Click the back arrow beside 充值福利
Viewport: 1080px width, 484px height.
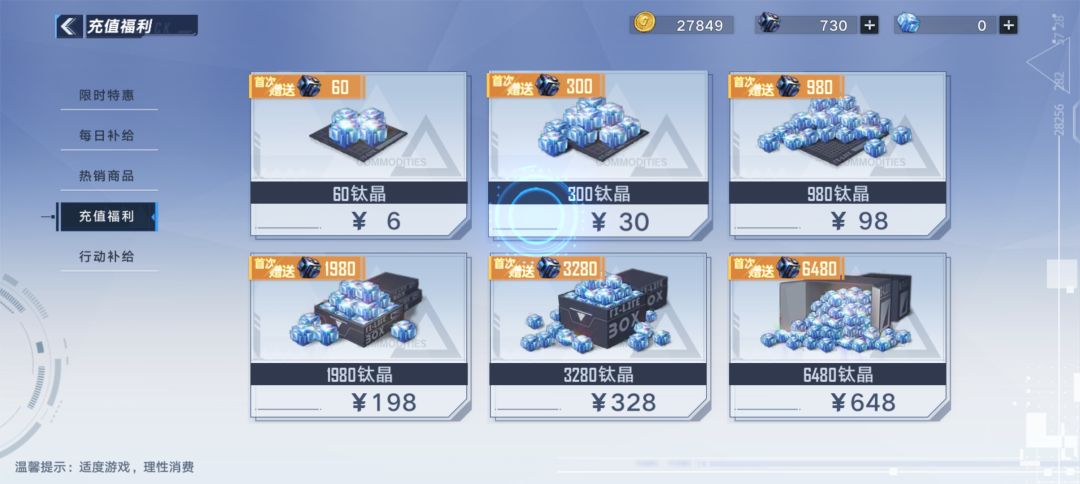point(68,27)
